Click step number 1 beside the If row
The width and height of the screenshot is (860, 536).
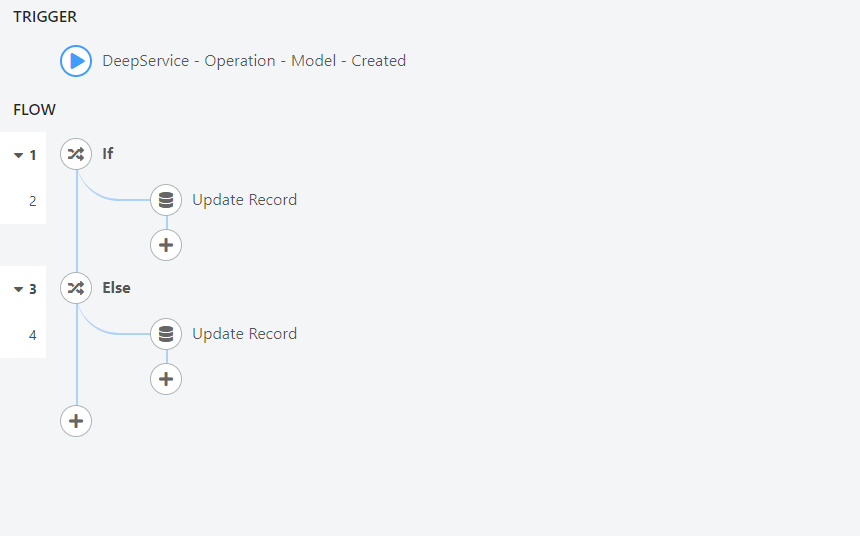33,155
